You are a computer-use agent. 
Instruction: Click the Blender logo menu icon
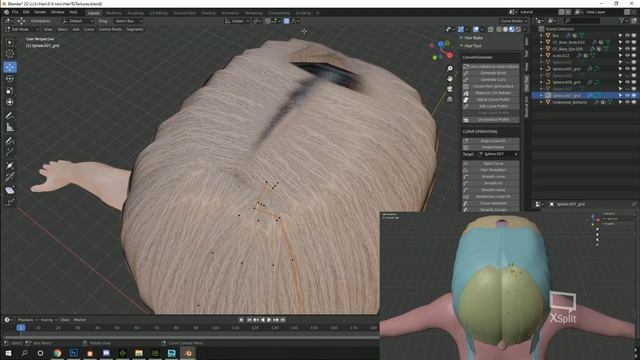coord(7,13)
